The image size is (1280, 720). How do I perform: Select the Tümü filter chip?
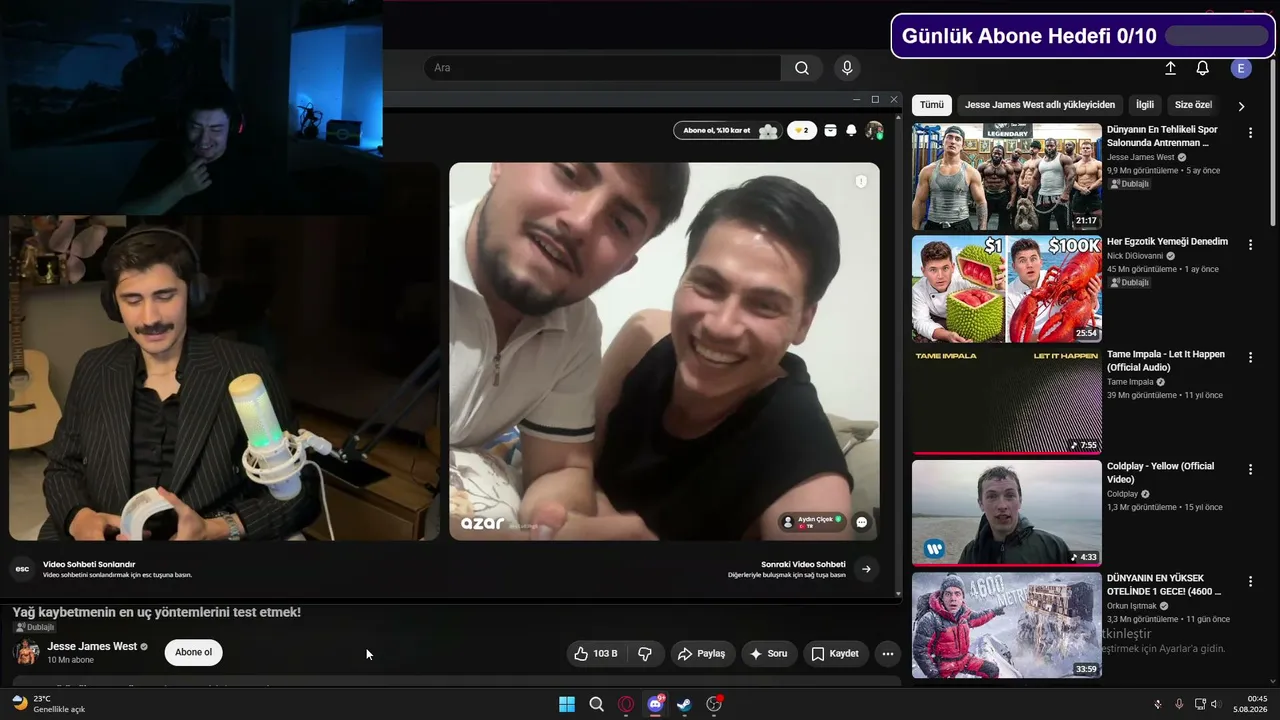(932, 105)
